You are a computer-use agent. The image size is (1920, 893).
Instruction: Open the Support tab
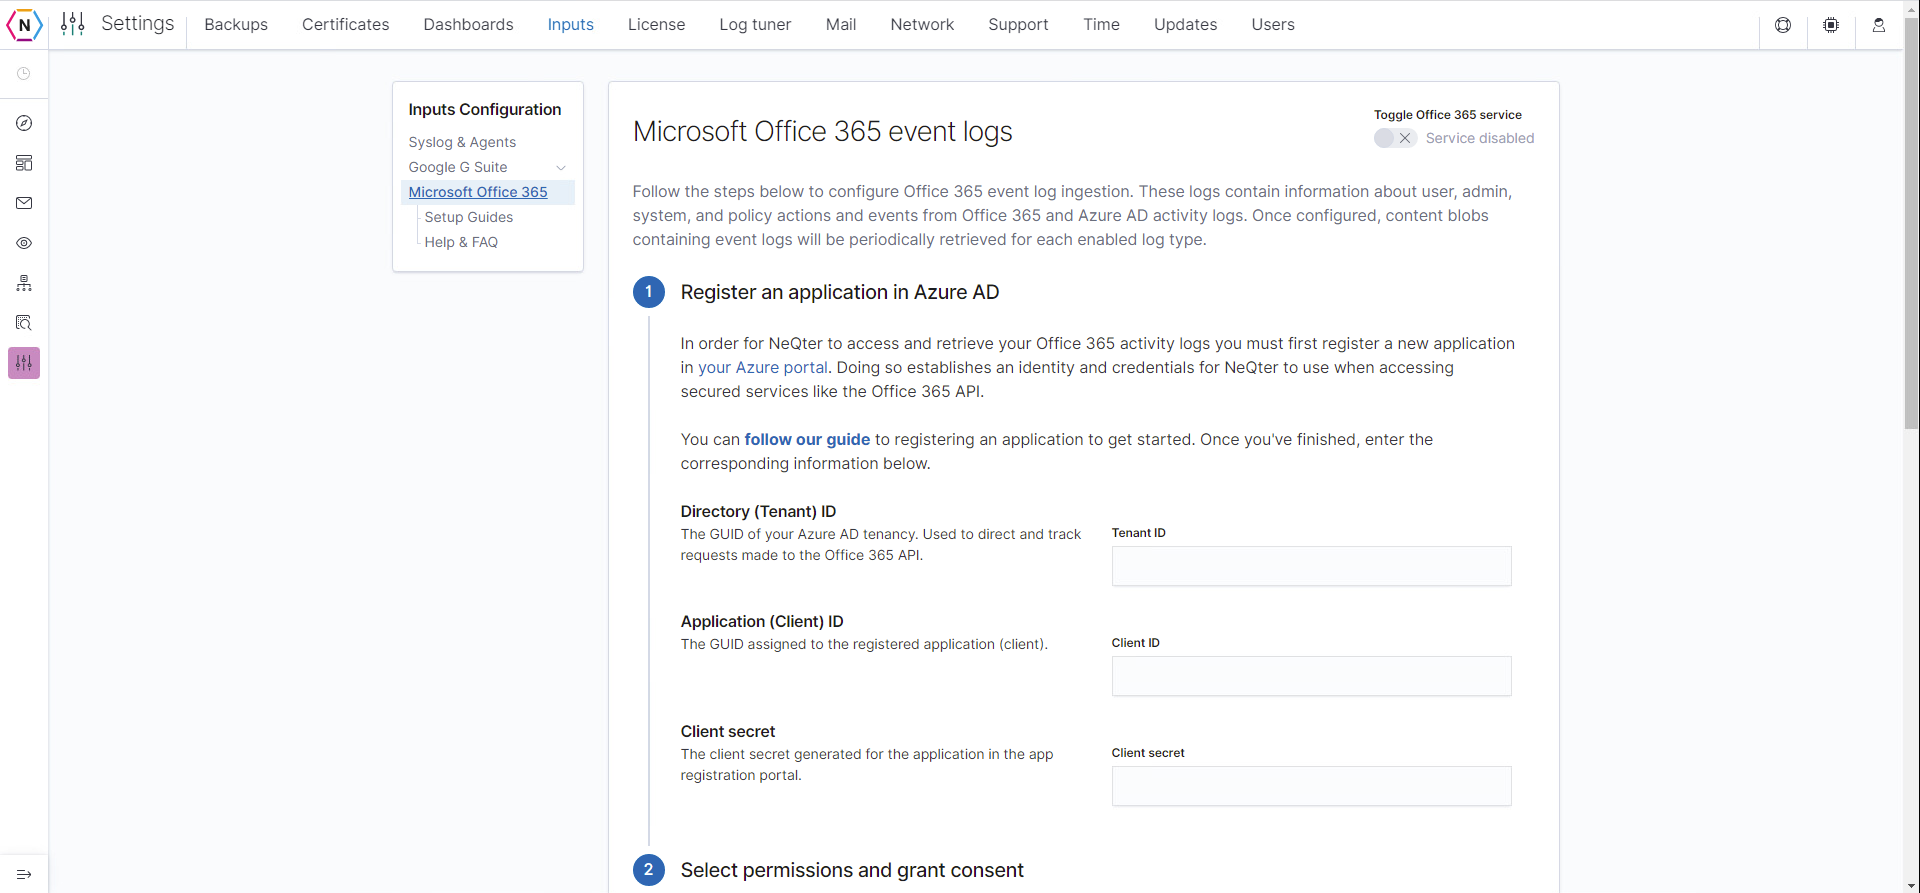coord(1018,24)
